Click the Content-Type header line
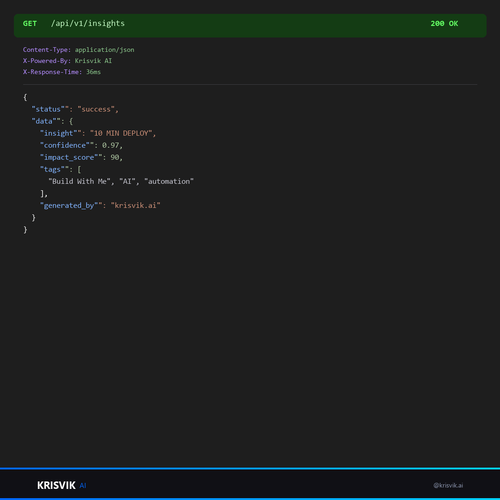The width and height of the screenshot is (500, 500). point(79,50)
